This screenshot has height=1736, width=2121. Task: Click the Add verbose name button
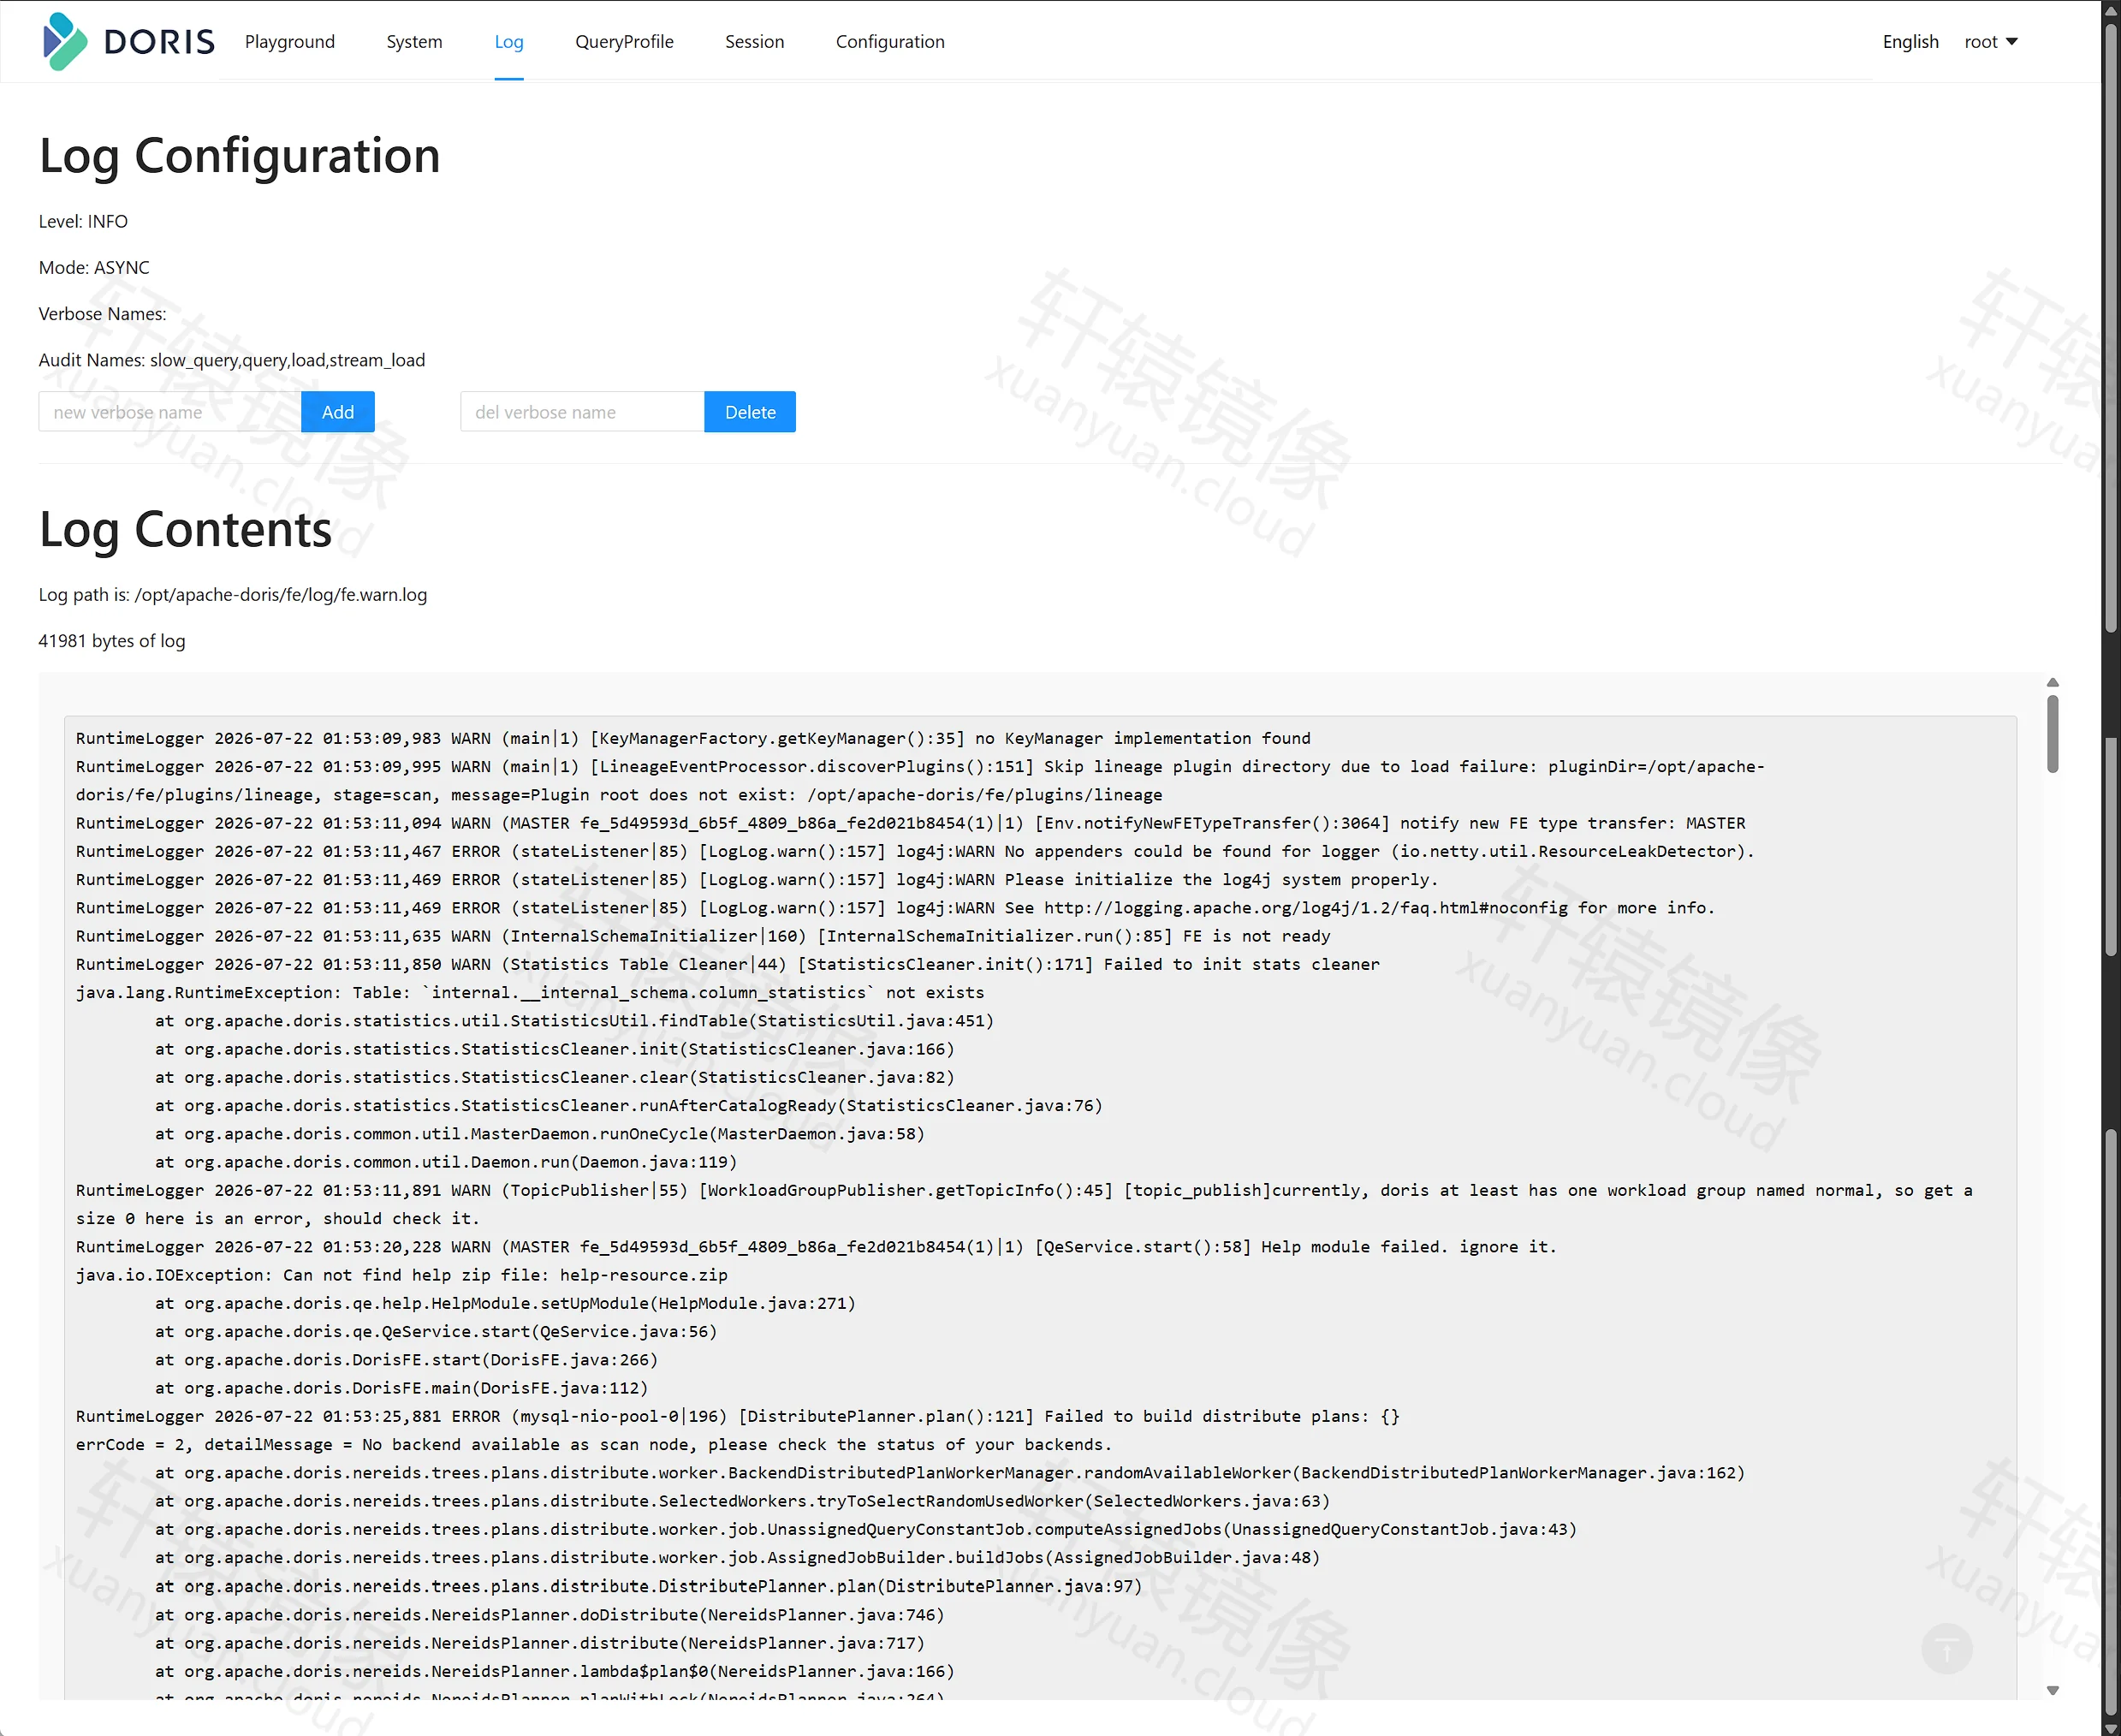pyautogui.click(x=338, y=412)
